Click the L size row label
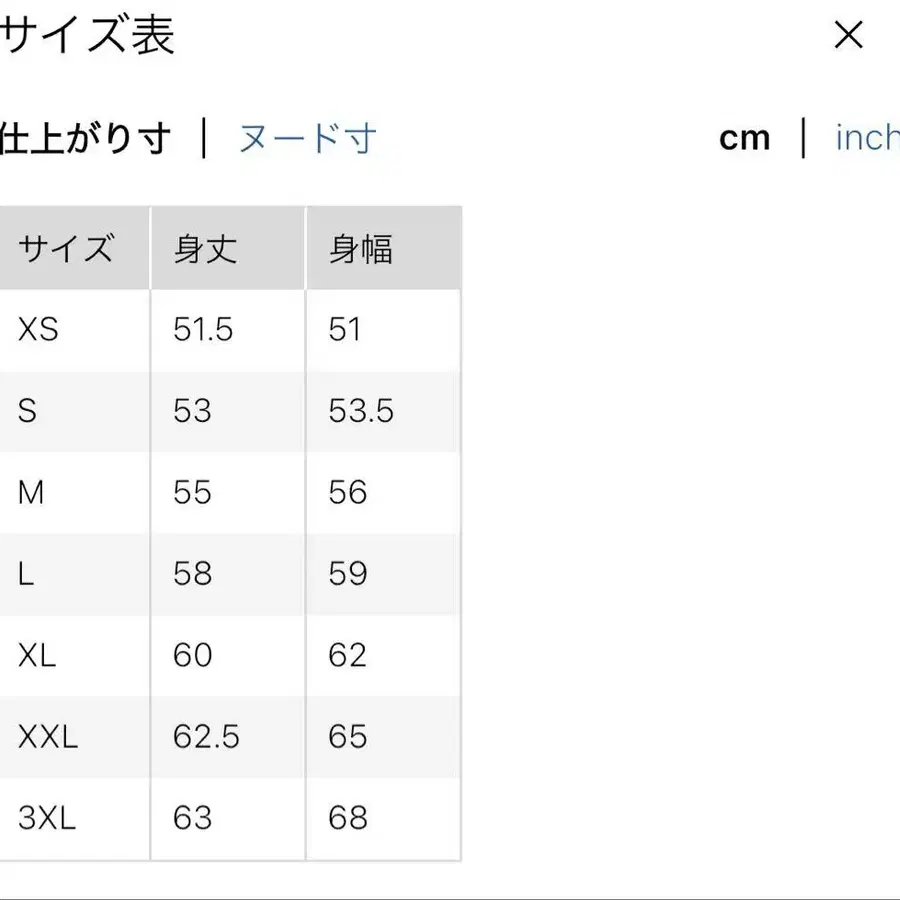This screenshot has width=900, height=900. pos(26,573)
